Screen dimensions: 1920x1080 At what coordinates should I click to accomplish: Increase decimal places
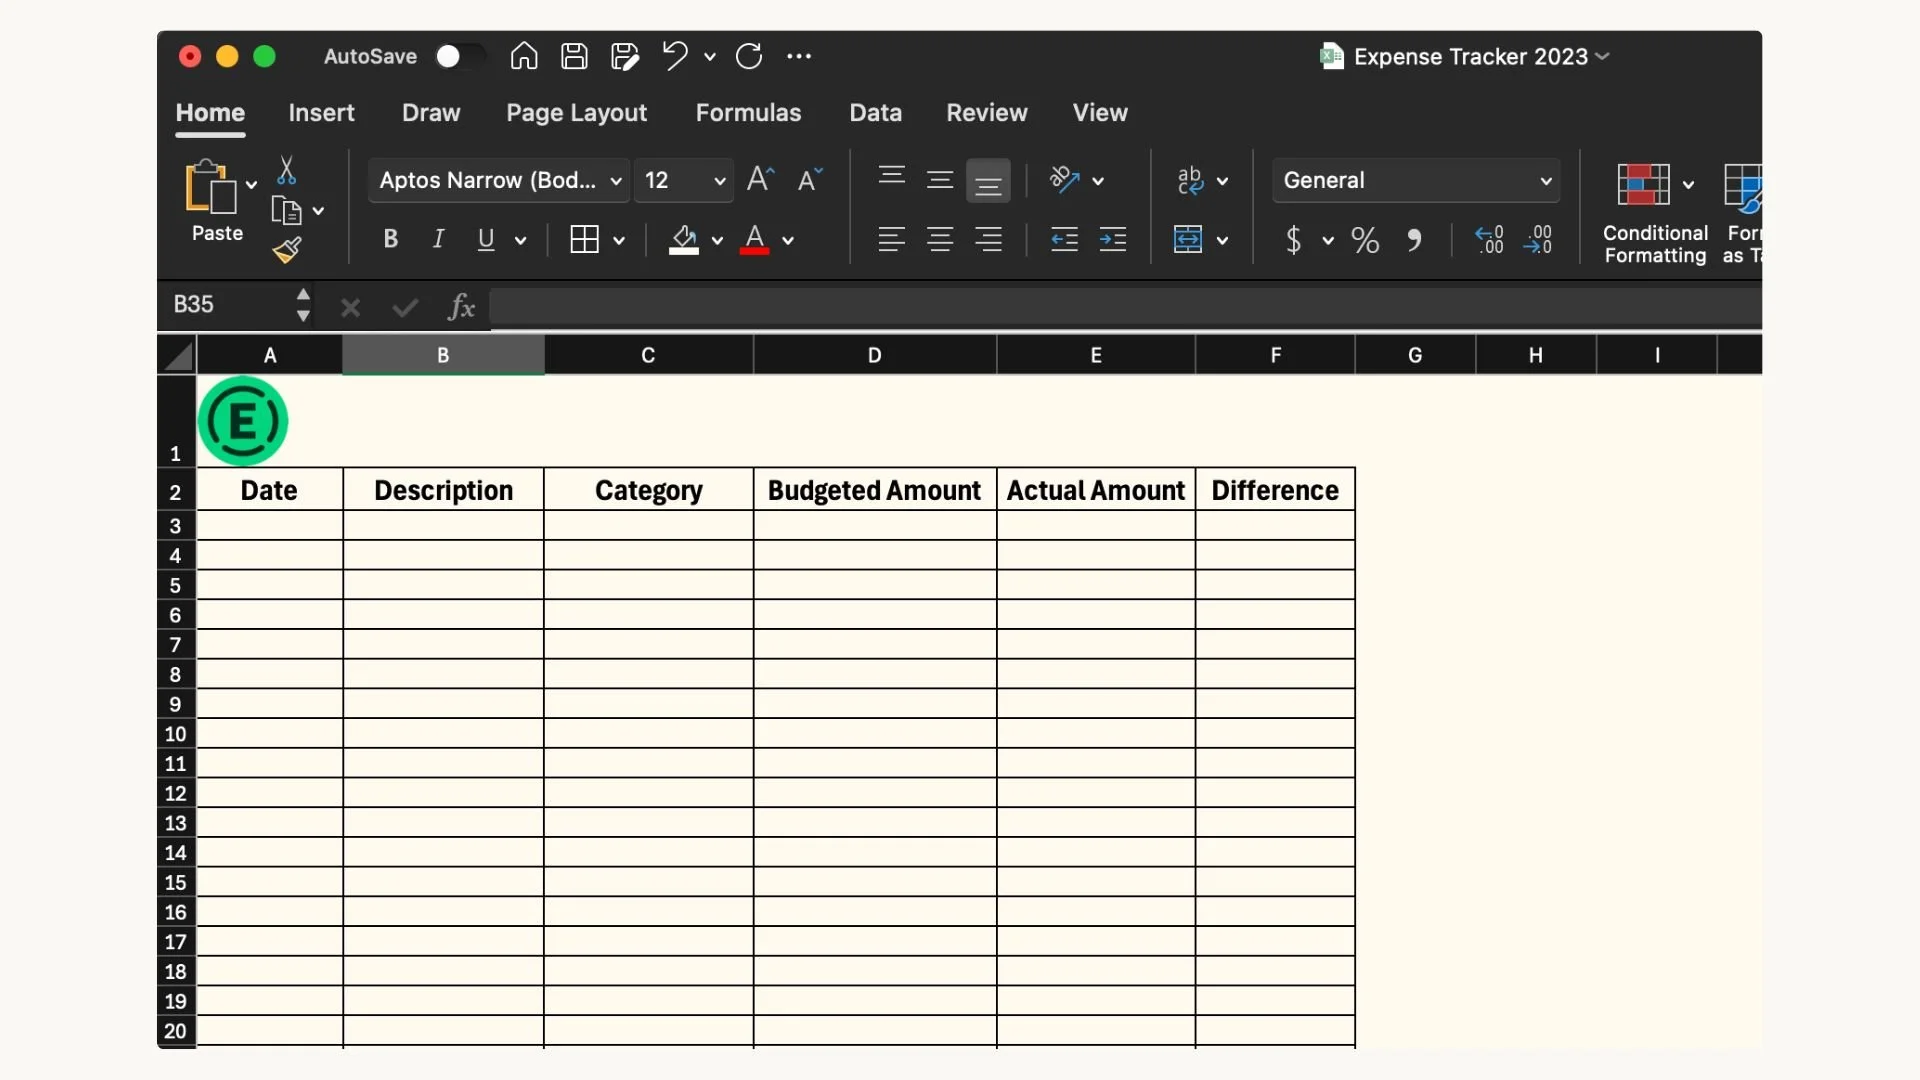pyautogui.click(x=1489, y=240)
